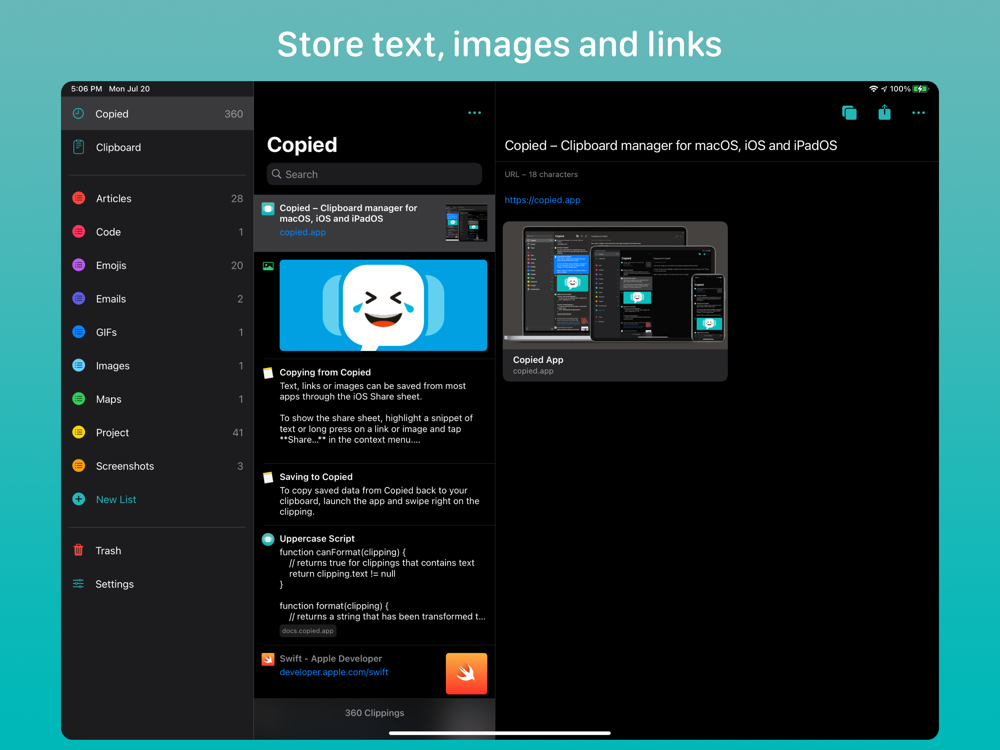Click the docs.copied.app tag

(308, 631)
